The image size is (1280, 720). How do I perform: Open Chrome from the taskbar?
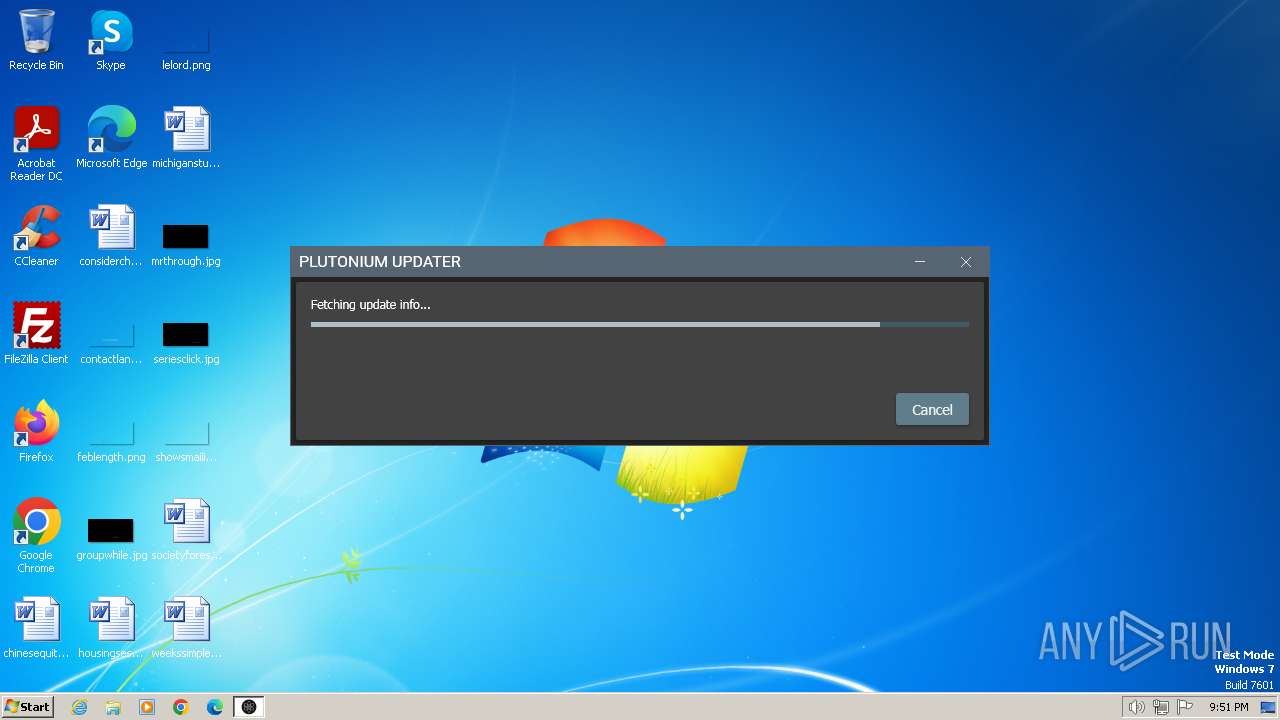(x=181, y=707)
